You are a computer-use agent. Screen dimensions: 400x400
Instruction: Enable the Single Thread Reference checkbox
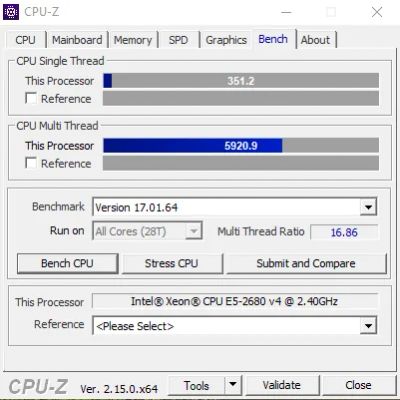click(x=31, y=98)
